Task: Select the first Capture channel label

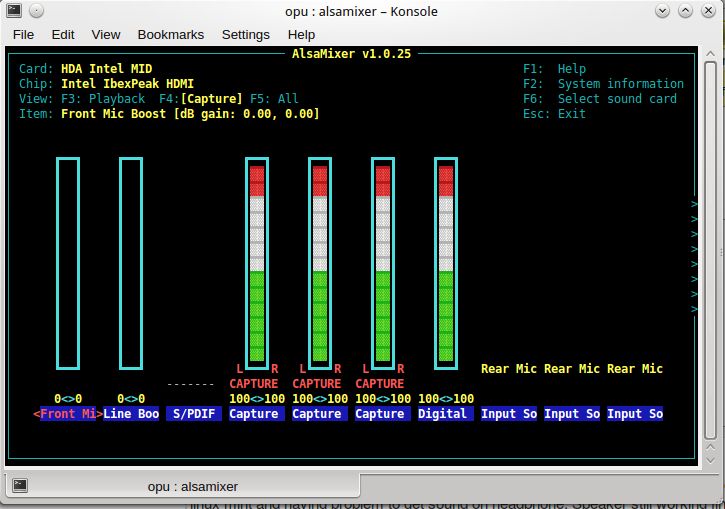Action: coord(257,413)
